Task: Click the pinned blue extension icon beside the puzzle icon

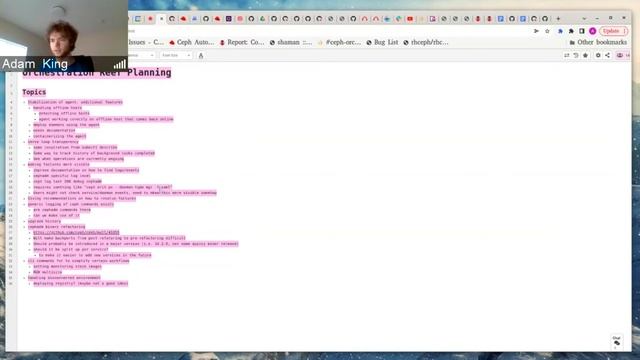Action: [x=560, y=31]
